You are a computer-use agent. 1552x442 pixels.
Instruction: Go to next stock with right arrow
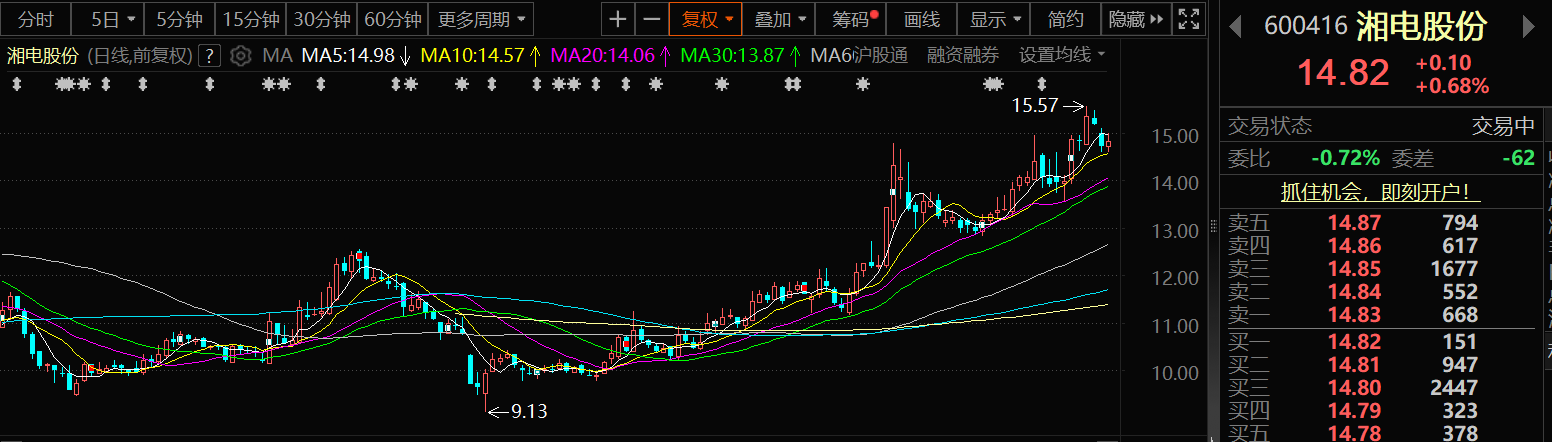tap(1536, 26)
